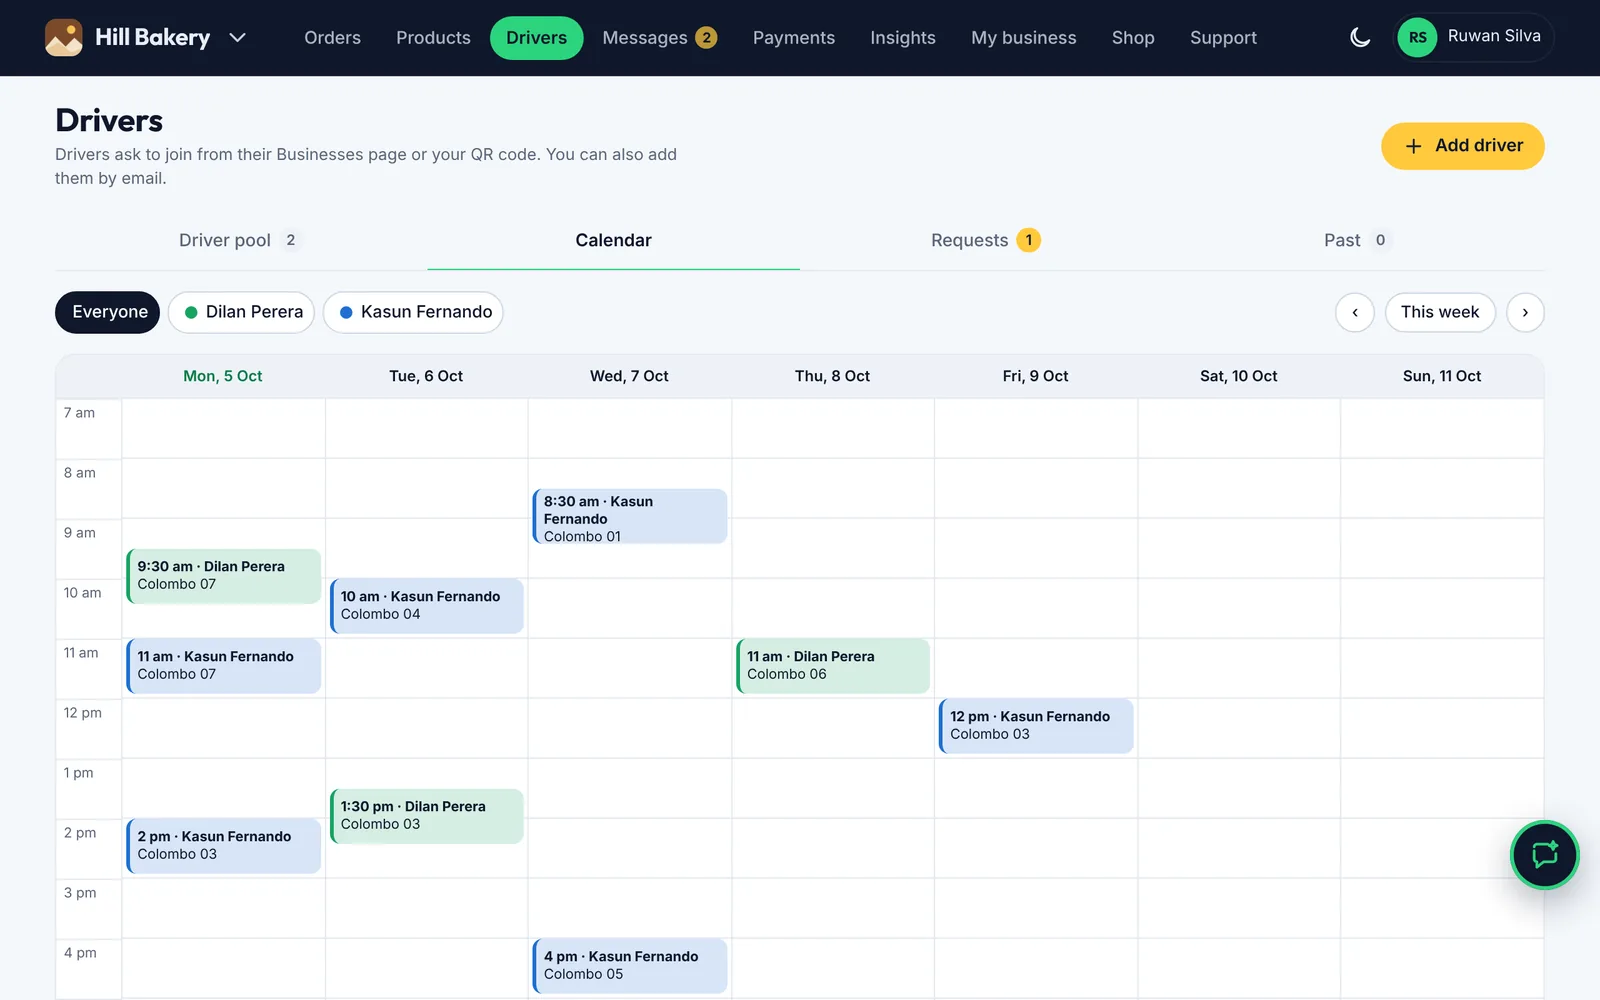Open the Past tab

click(1358, 240)
